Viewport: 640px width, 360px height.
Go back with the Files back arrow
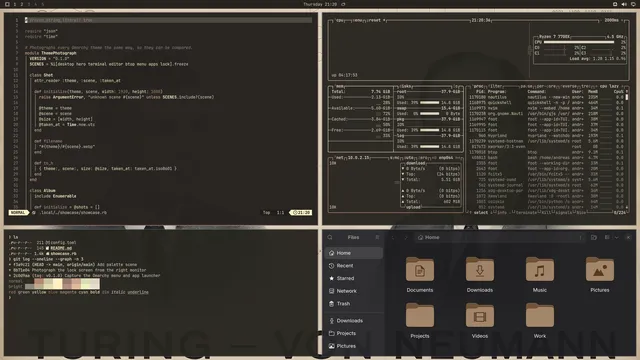(393, 238)
